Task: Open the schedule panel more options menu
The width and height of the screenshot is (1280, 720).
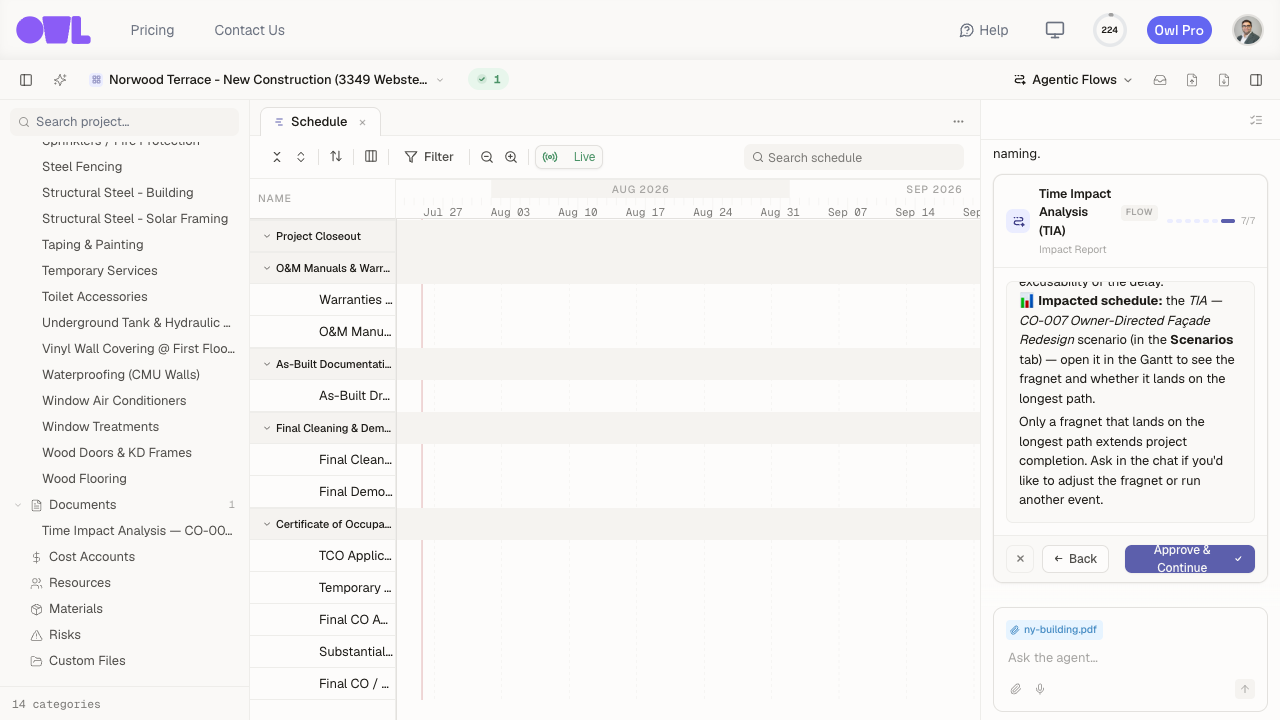Action: 958,122
